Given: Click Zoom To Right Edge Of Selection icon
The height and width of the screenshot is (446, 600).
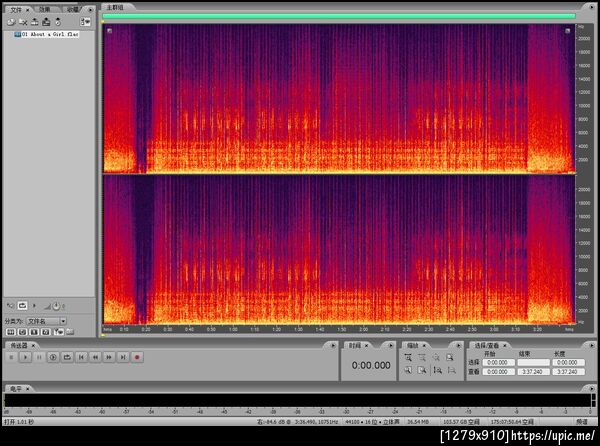Looking at the screenshot, I should pos(422,370).
